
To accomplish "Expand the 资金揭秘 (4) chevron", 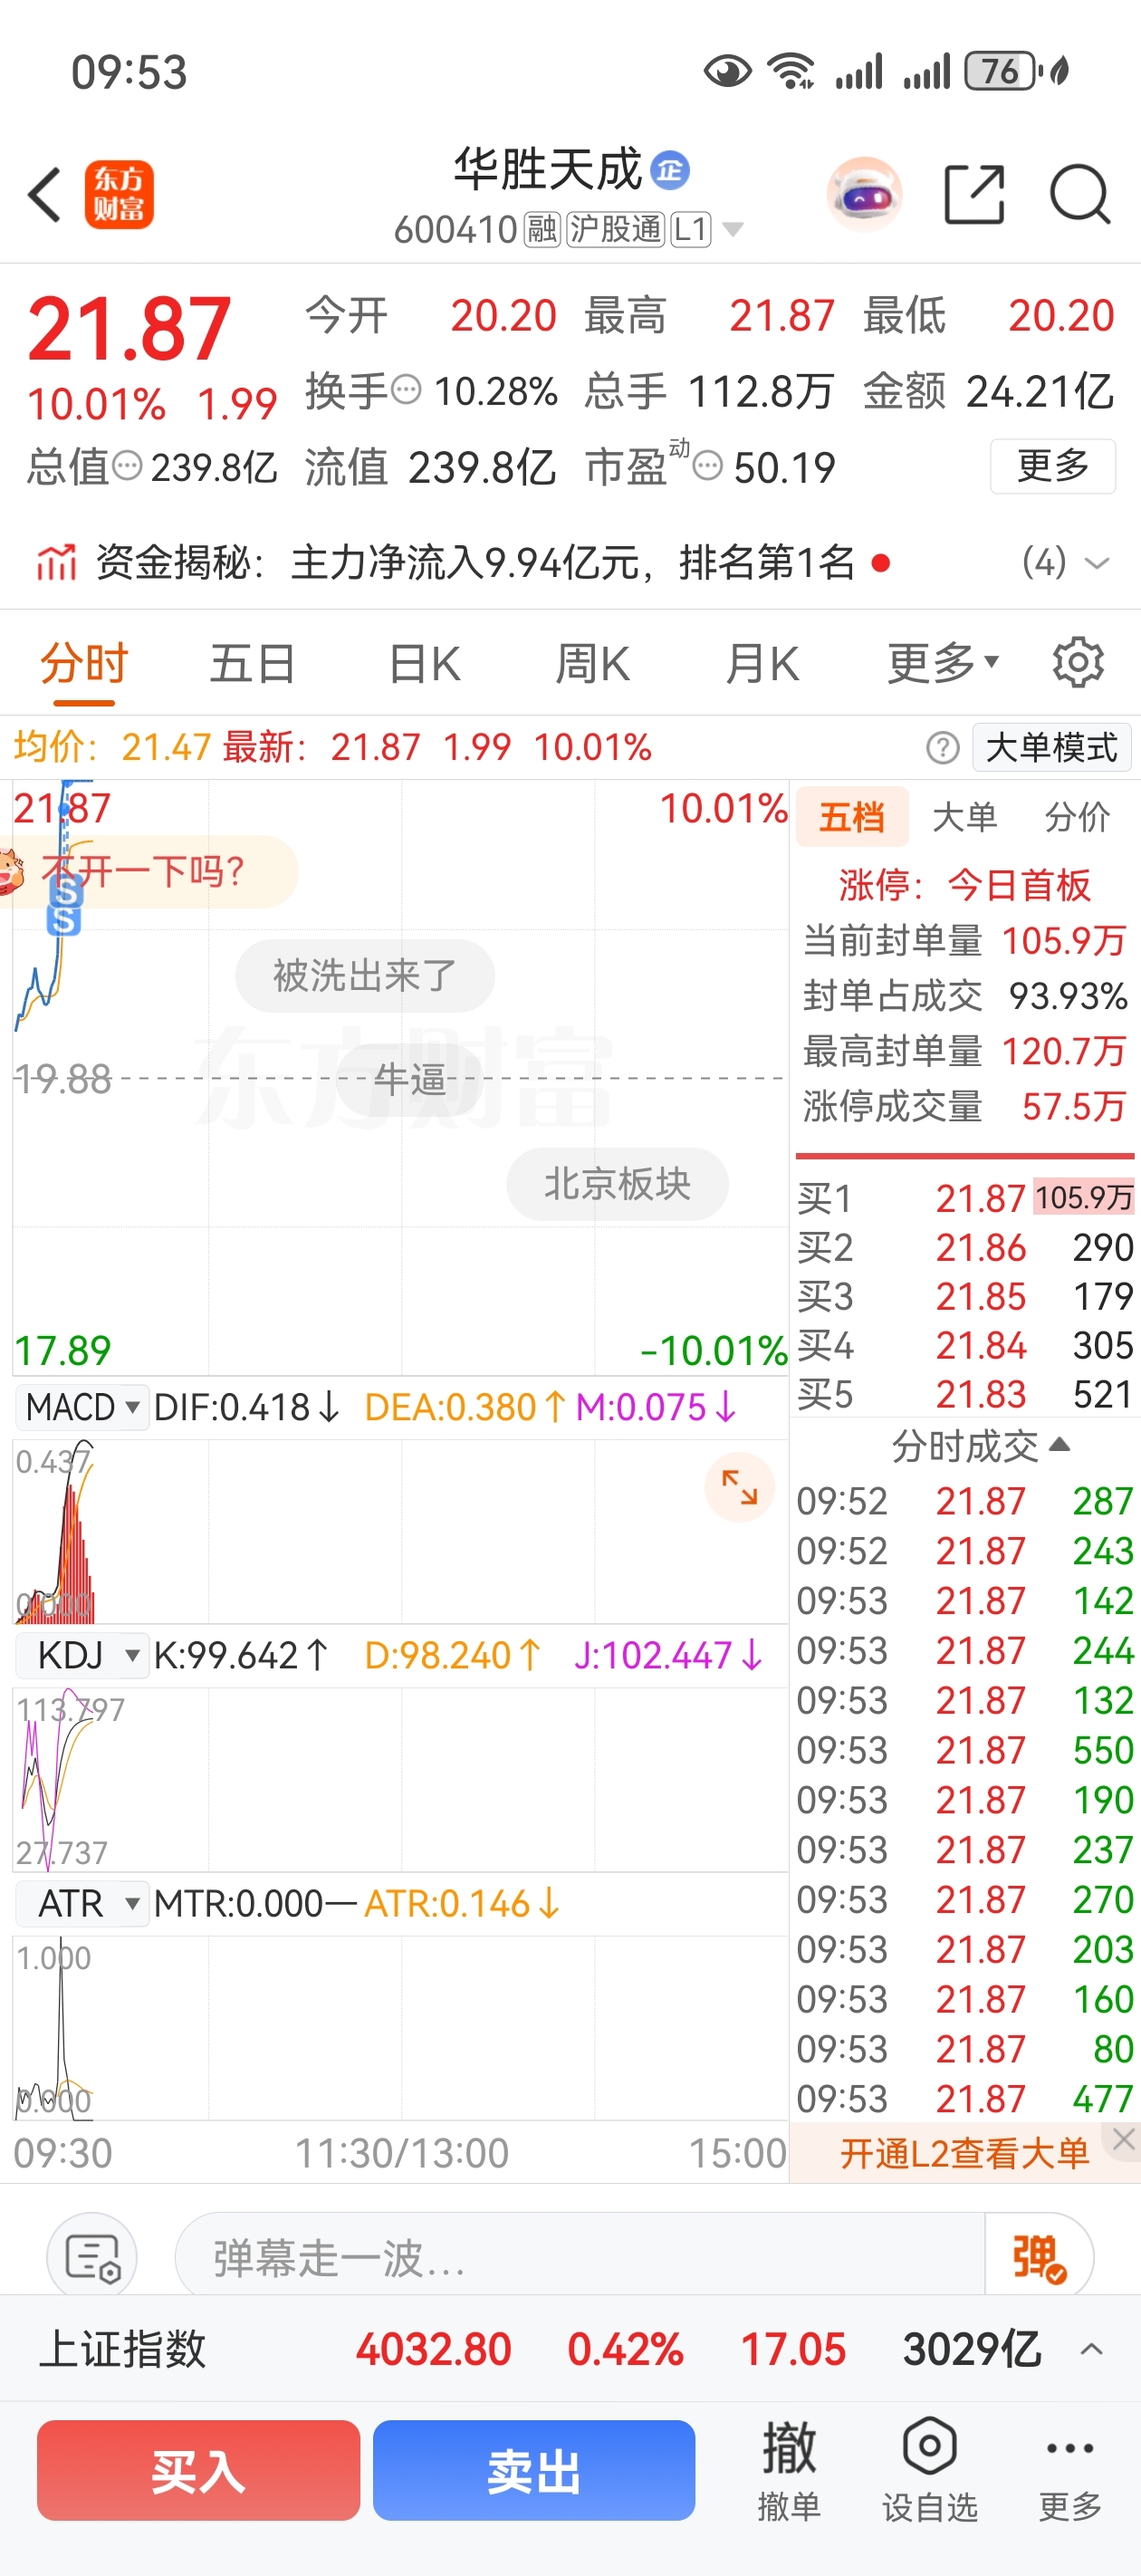I will [x=1097, y=563].
